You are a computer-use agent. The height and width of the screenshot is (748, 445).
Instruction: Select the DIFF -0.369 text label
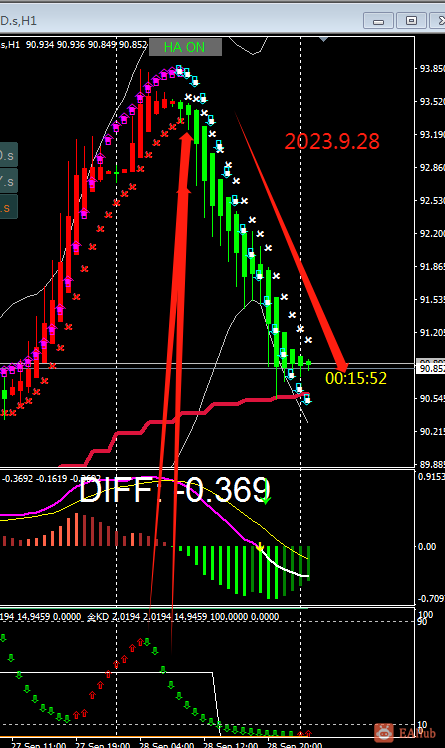[175, 490]
